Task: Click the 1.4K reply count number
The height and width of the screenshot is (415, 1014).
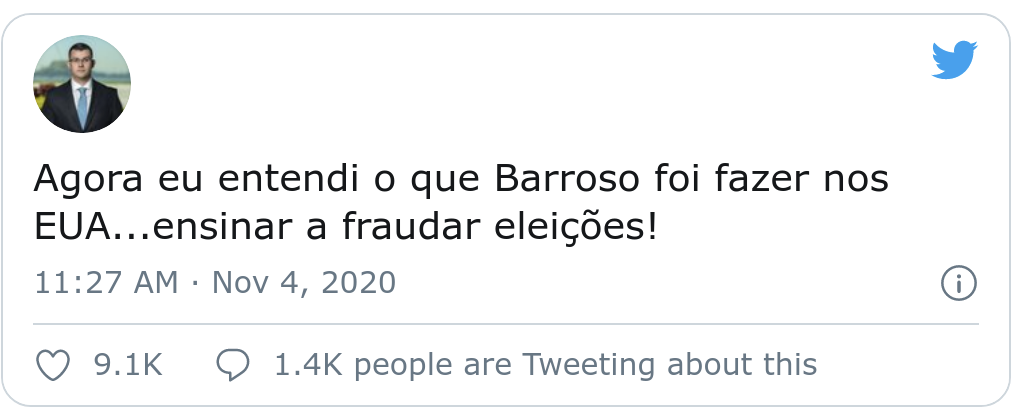Action: 308,365
